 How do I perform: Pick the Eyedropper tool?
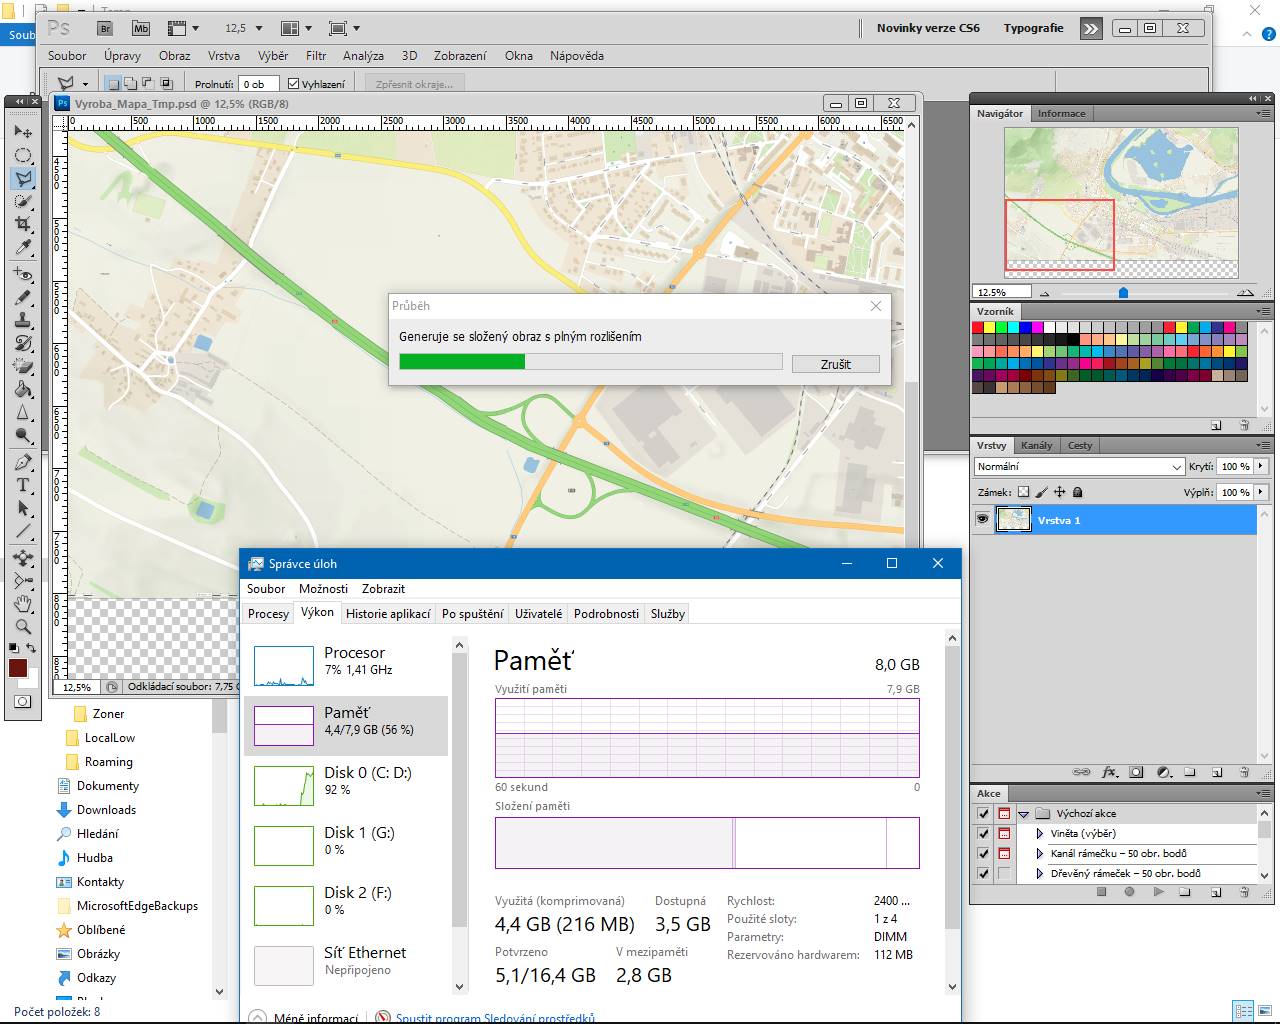[x=22, y=247]
